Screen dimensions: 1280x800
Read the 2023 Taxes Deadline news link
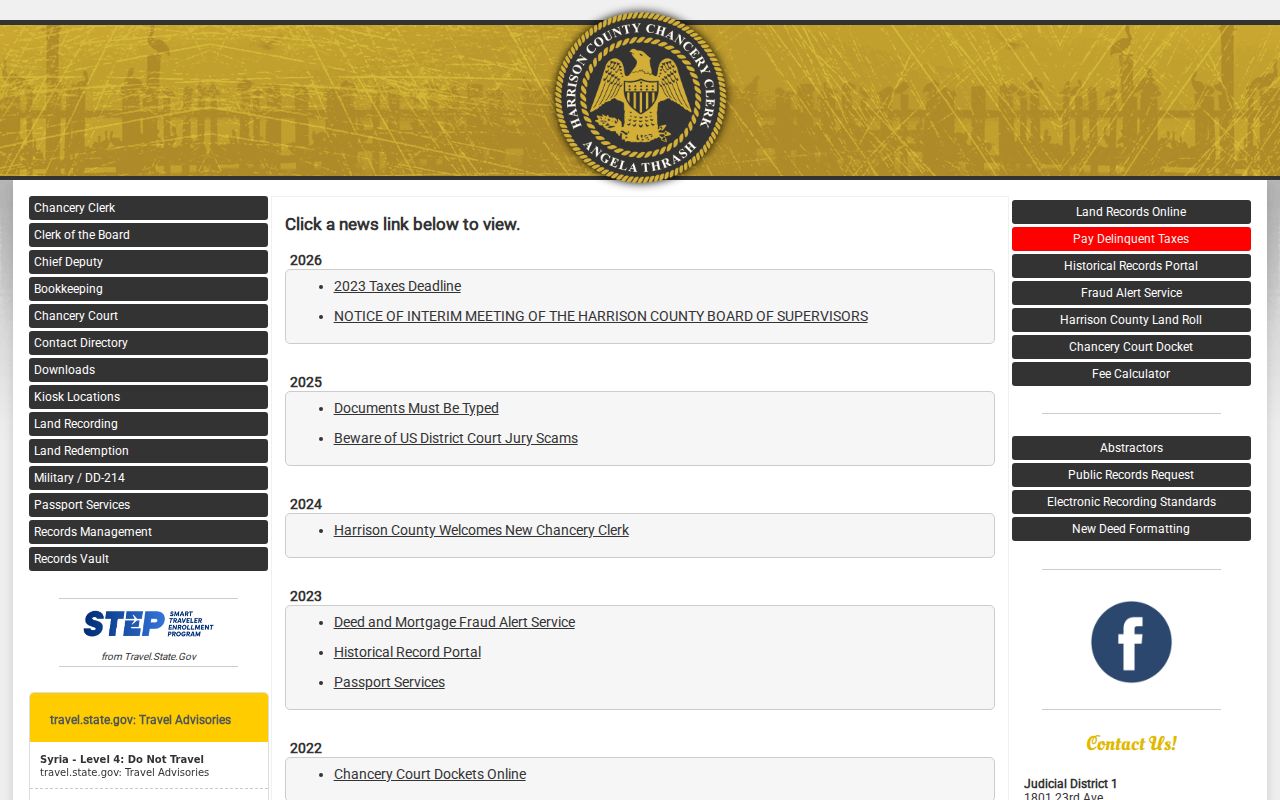point(397,286)
